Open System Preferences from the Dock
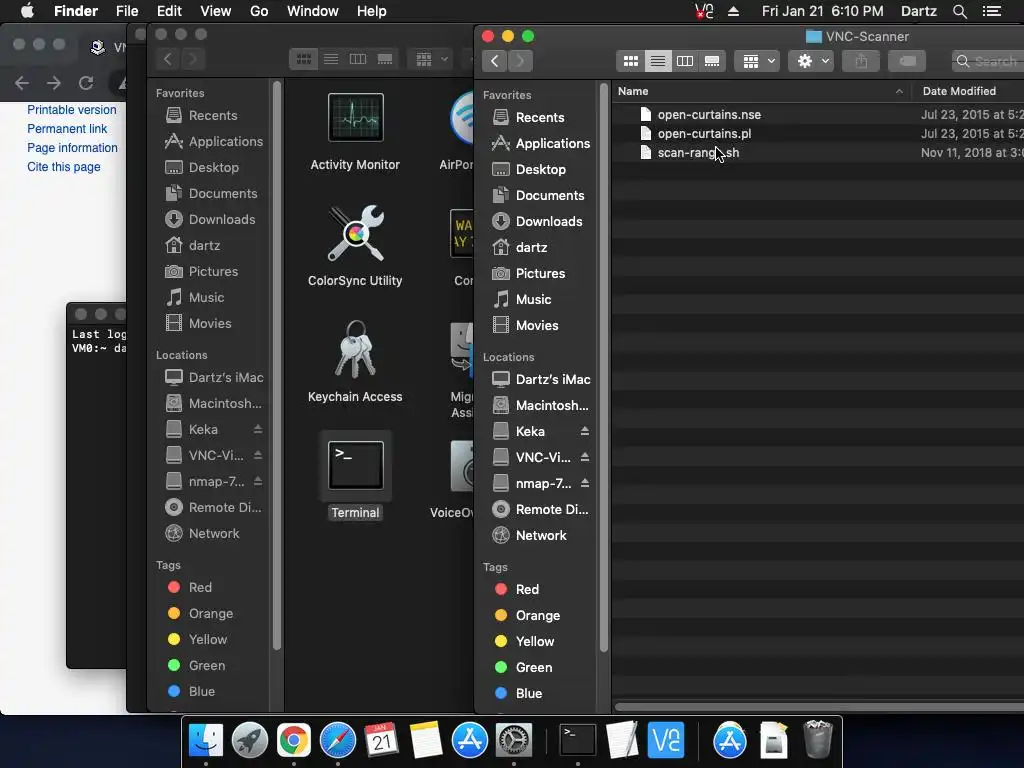 point(514,740)
